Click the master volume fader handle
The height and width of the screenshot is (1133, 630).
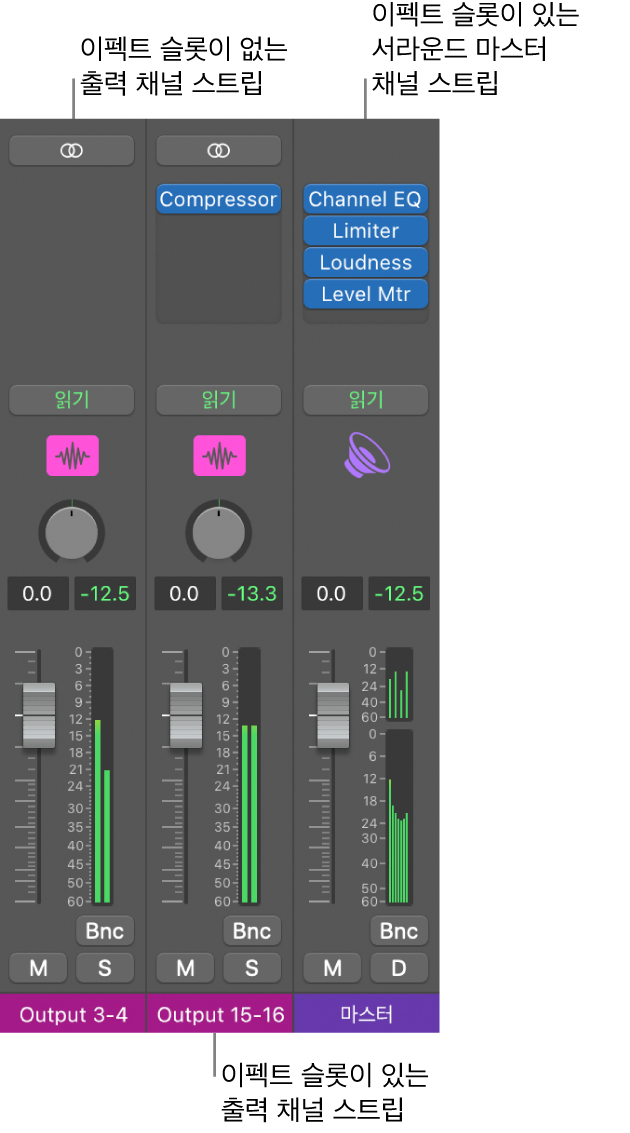pos(333,715)
